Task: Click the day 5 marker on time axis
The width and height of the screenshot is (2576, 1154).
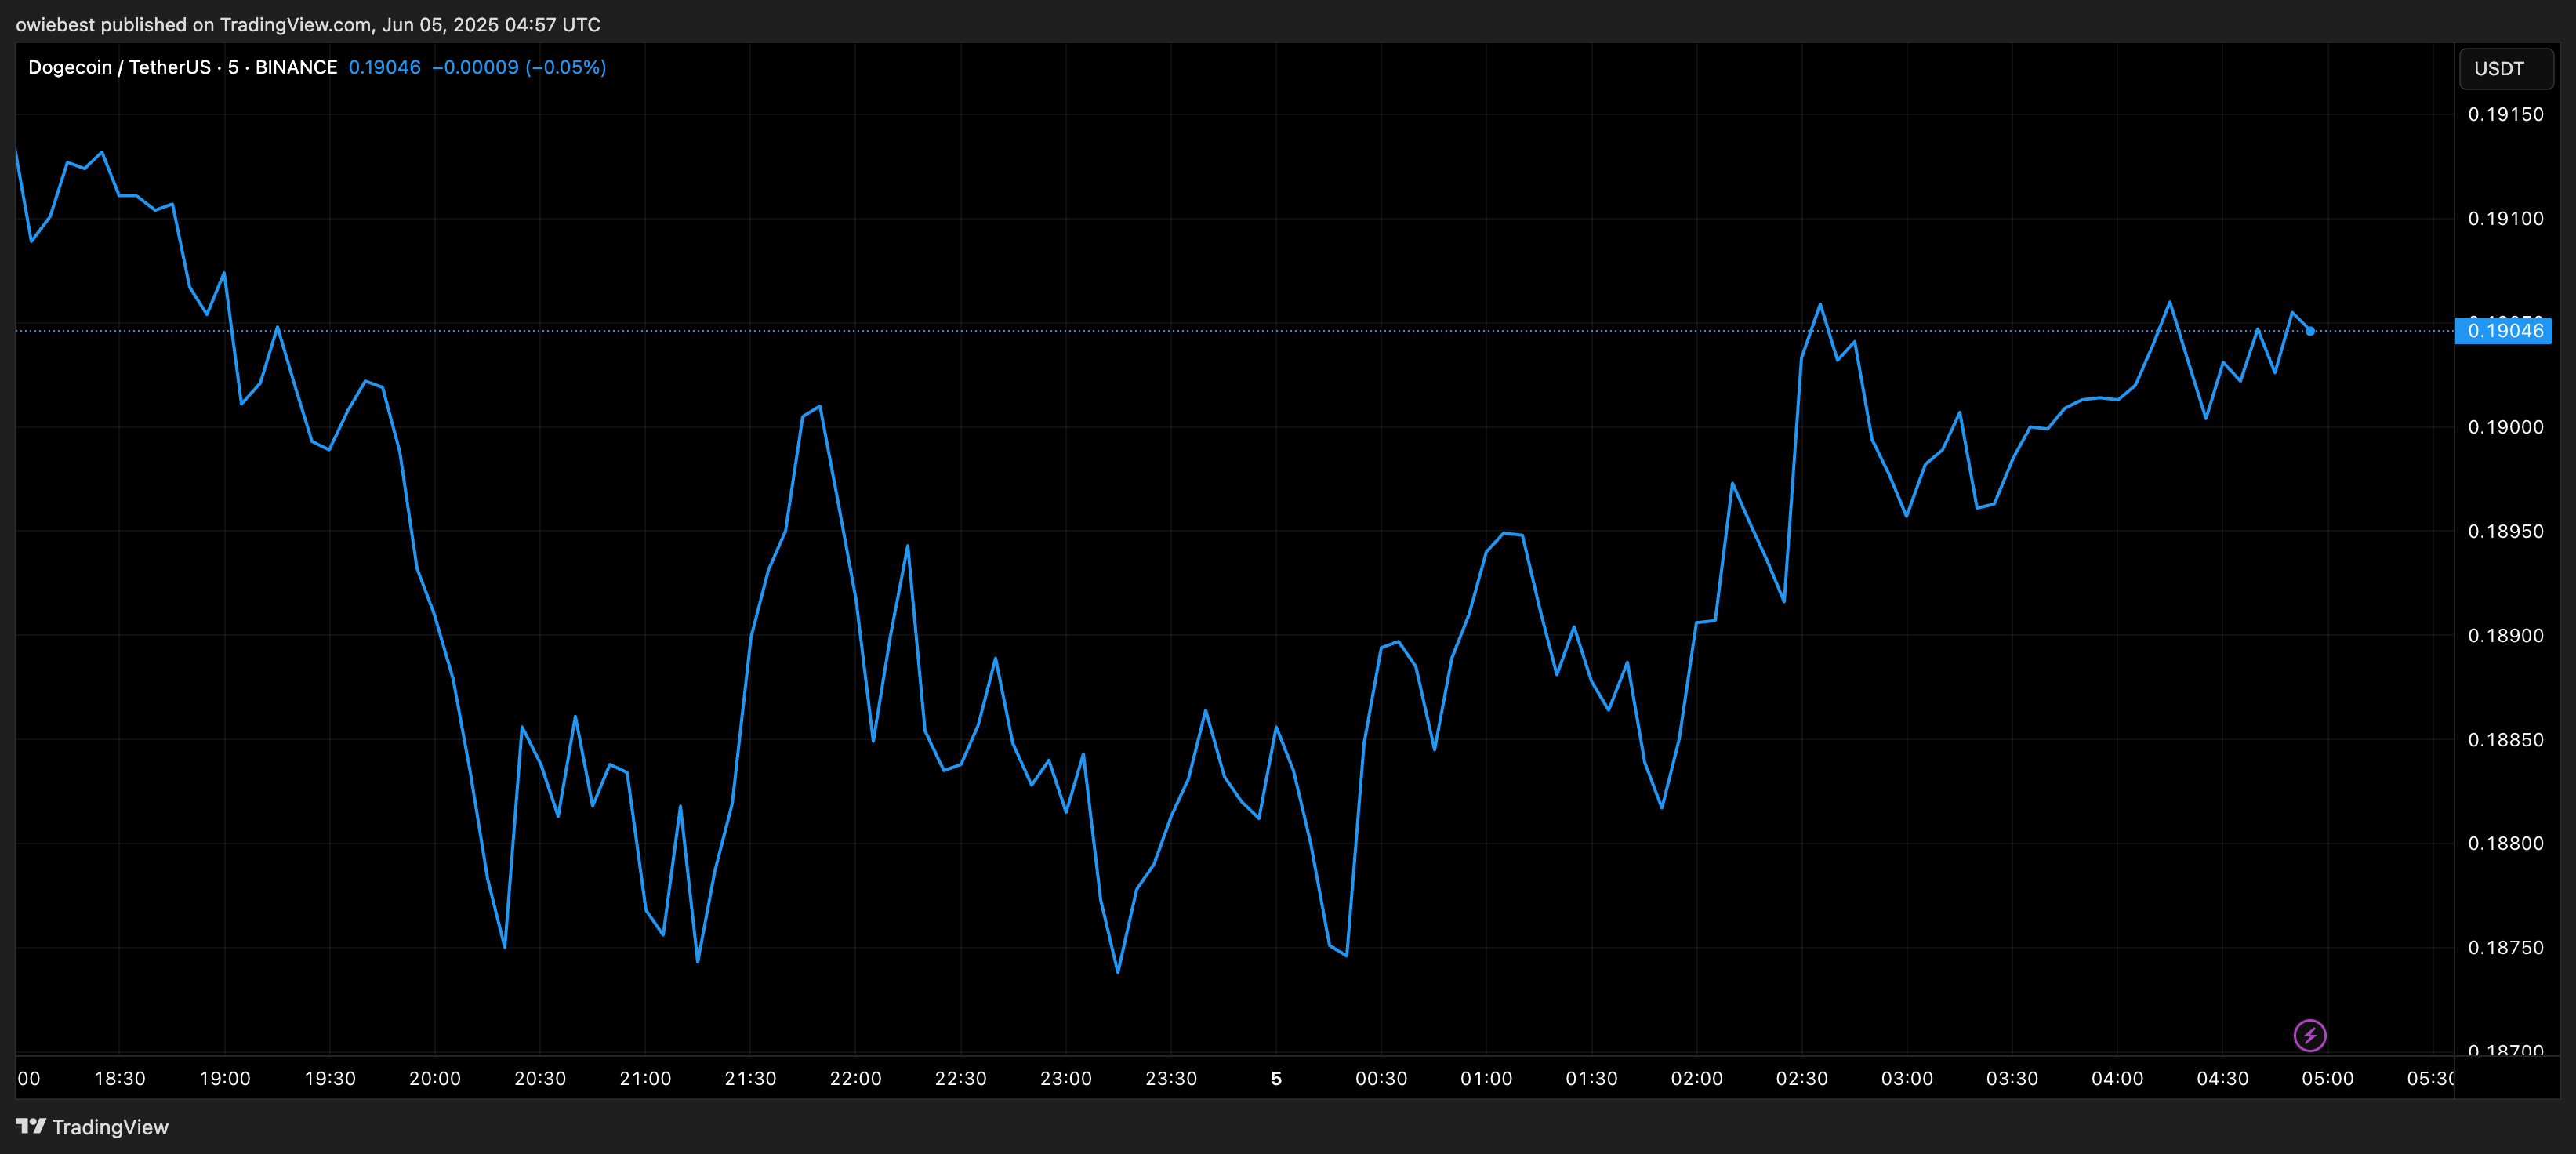Action: 1276,1078
